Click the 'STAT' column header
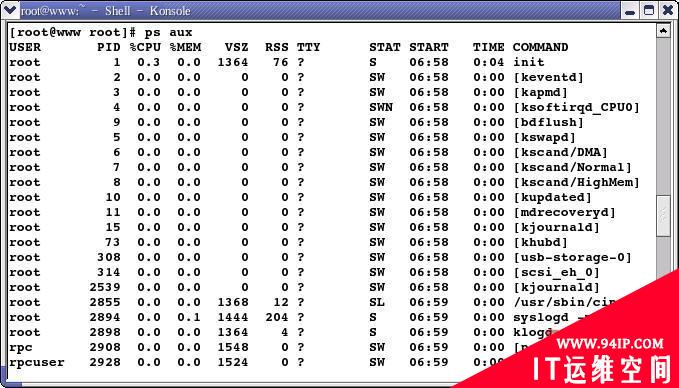The image size is (679, 388). 385,47
